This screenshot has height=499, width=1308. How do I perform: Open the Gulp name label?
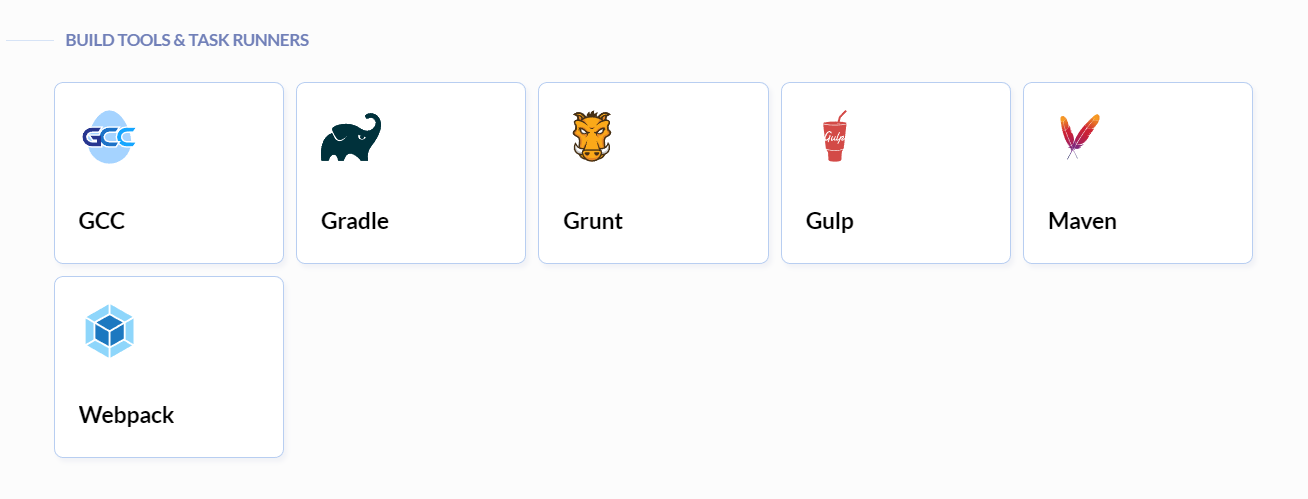pyautogui.click(x=830, y=221)
